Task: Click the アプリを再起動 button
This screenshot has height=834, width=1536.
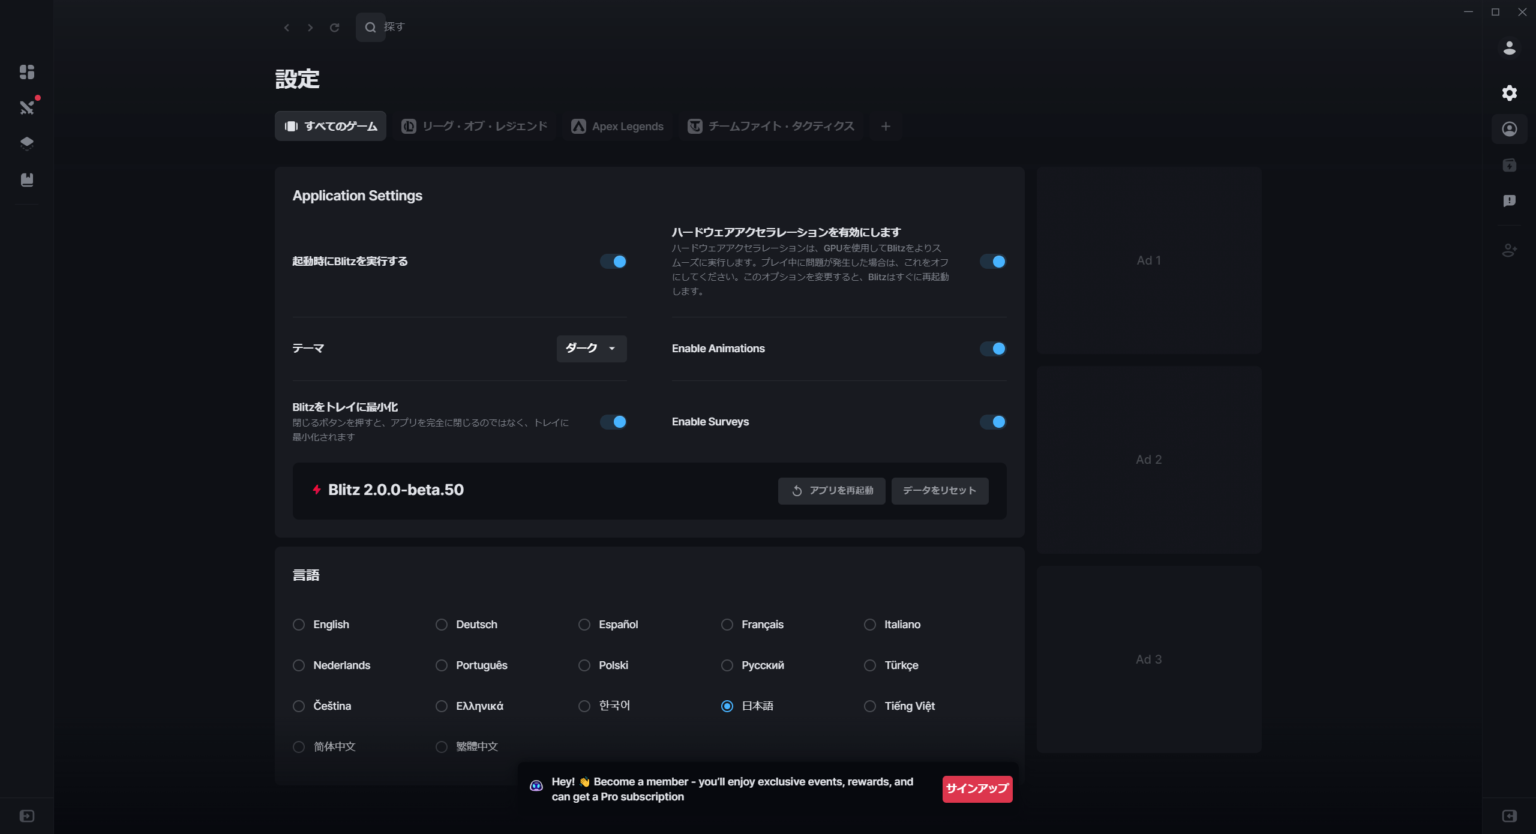Action: pyautogui.click(x=831, y=491)
